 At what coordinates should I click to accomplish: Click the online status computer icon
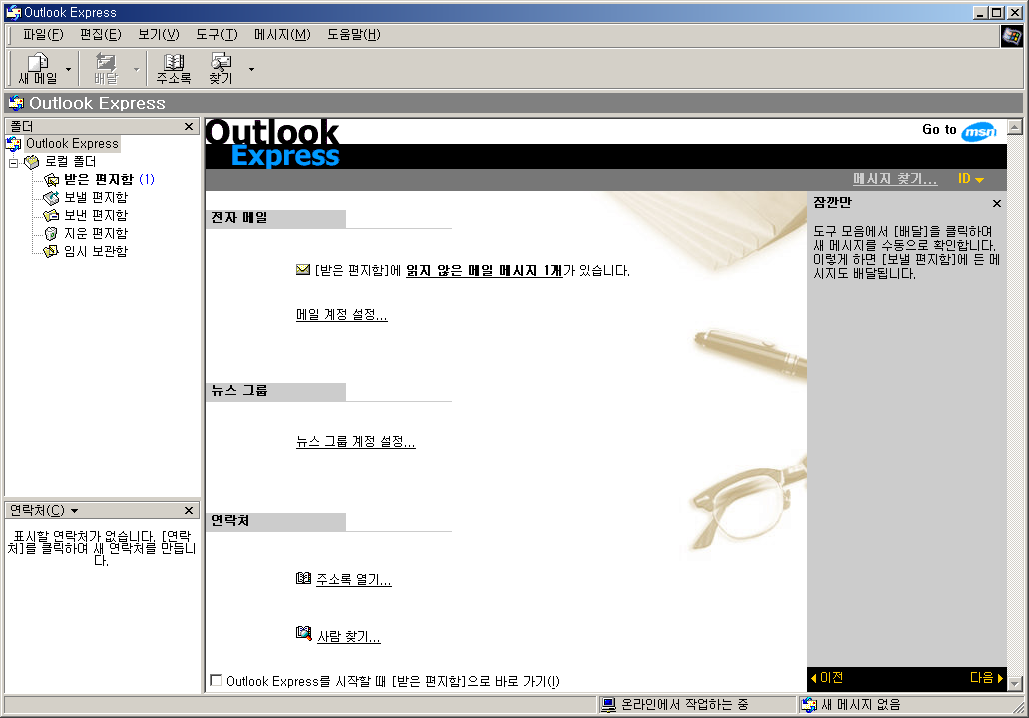click(x=609, y=705)
